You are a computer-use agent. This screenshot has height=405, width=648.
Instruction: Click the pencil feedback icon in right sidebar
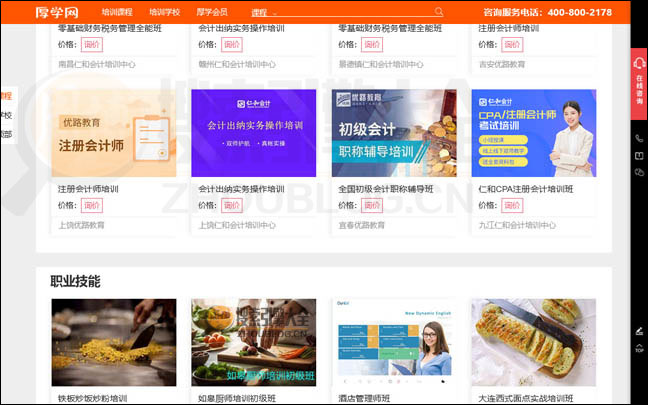pos(639,331)
